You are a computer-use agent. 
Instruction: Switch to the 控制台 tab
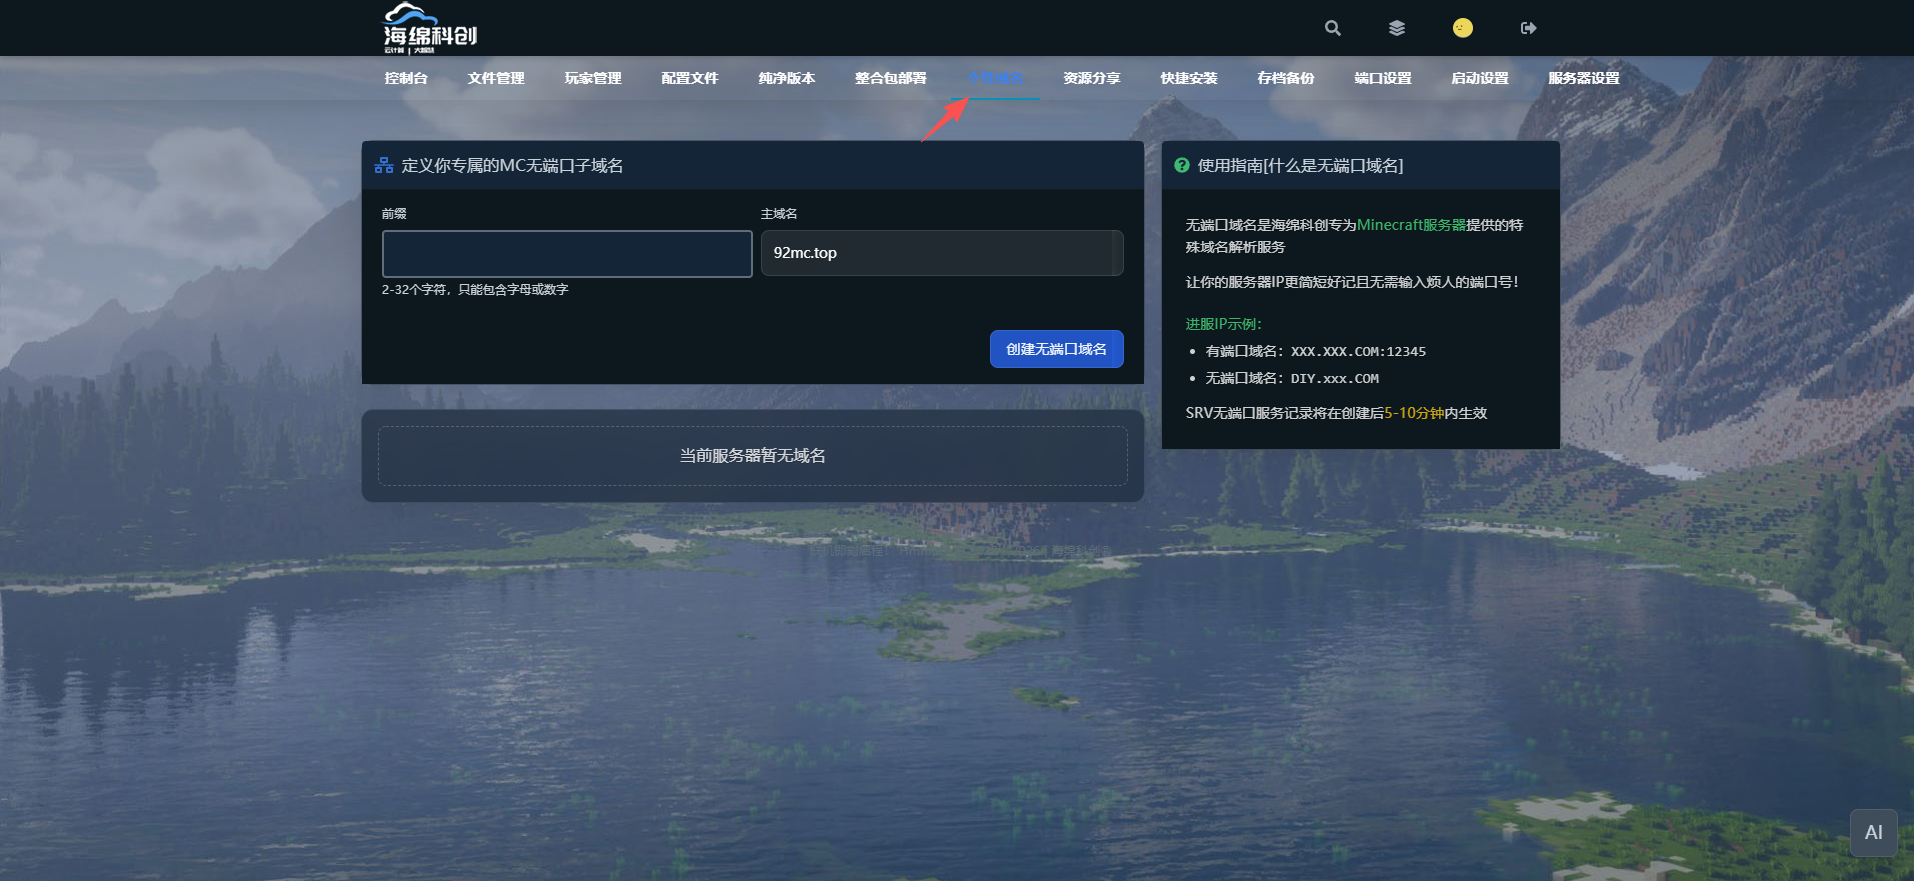pos(406,78)
